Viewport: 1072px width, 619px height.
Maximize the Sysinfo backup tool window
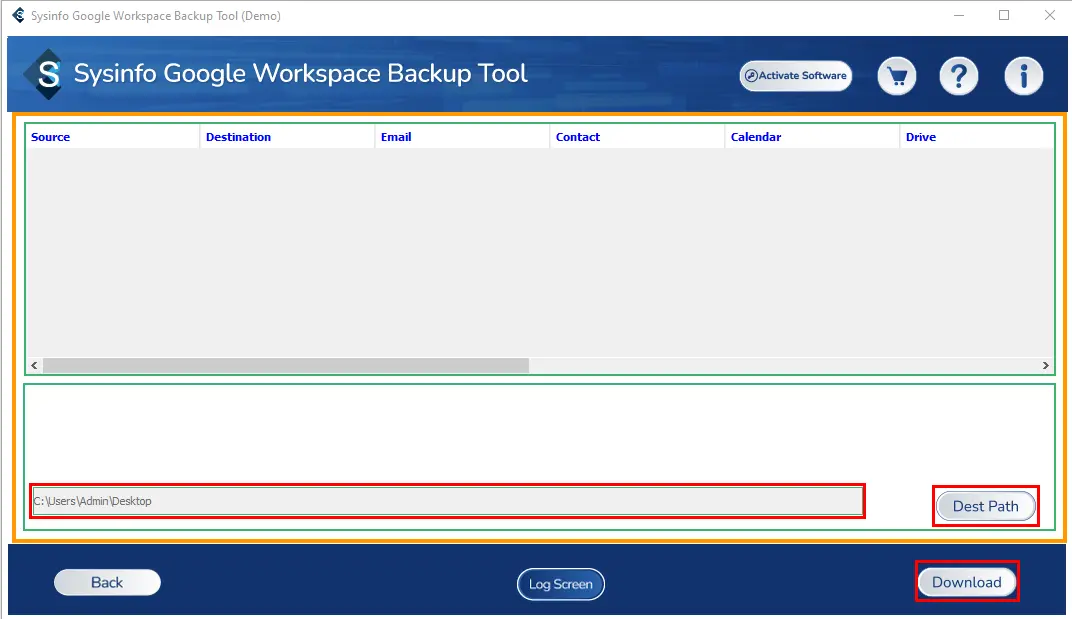pos(1004,15)
